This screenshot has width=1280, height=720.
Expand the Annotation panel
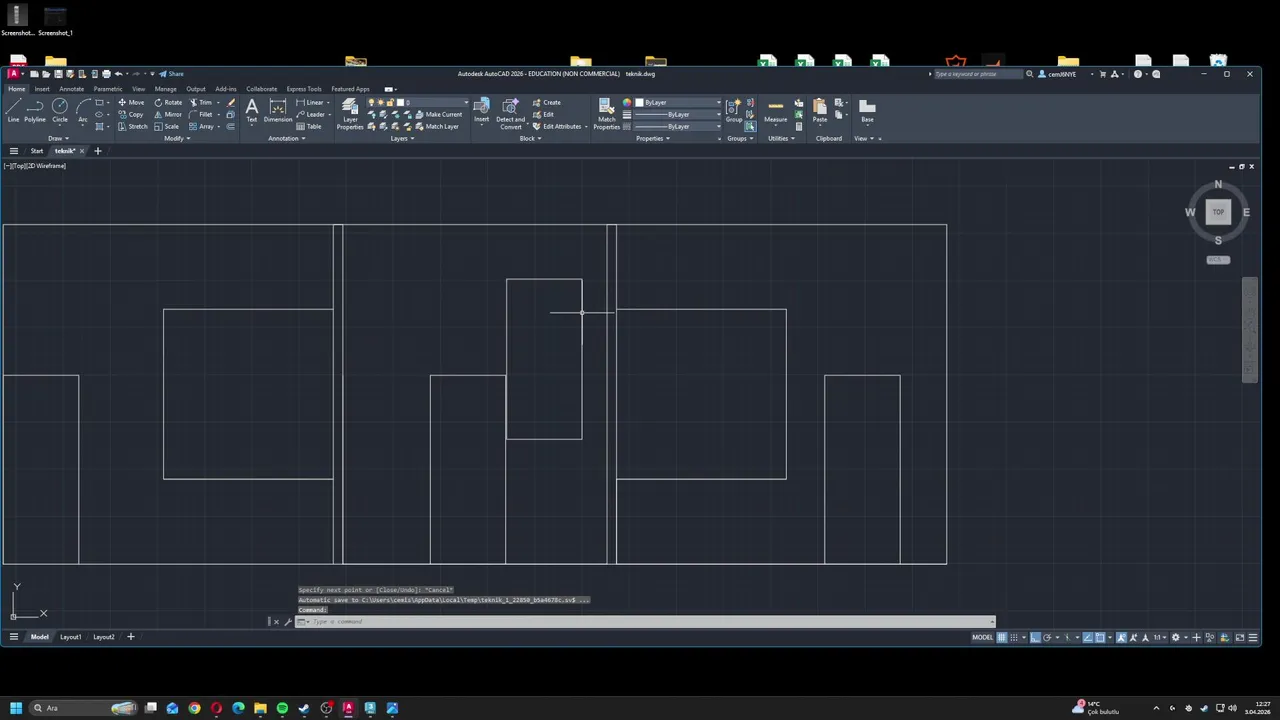pyautogui.click(x=286, y=138)
